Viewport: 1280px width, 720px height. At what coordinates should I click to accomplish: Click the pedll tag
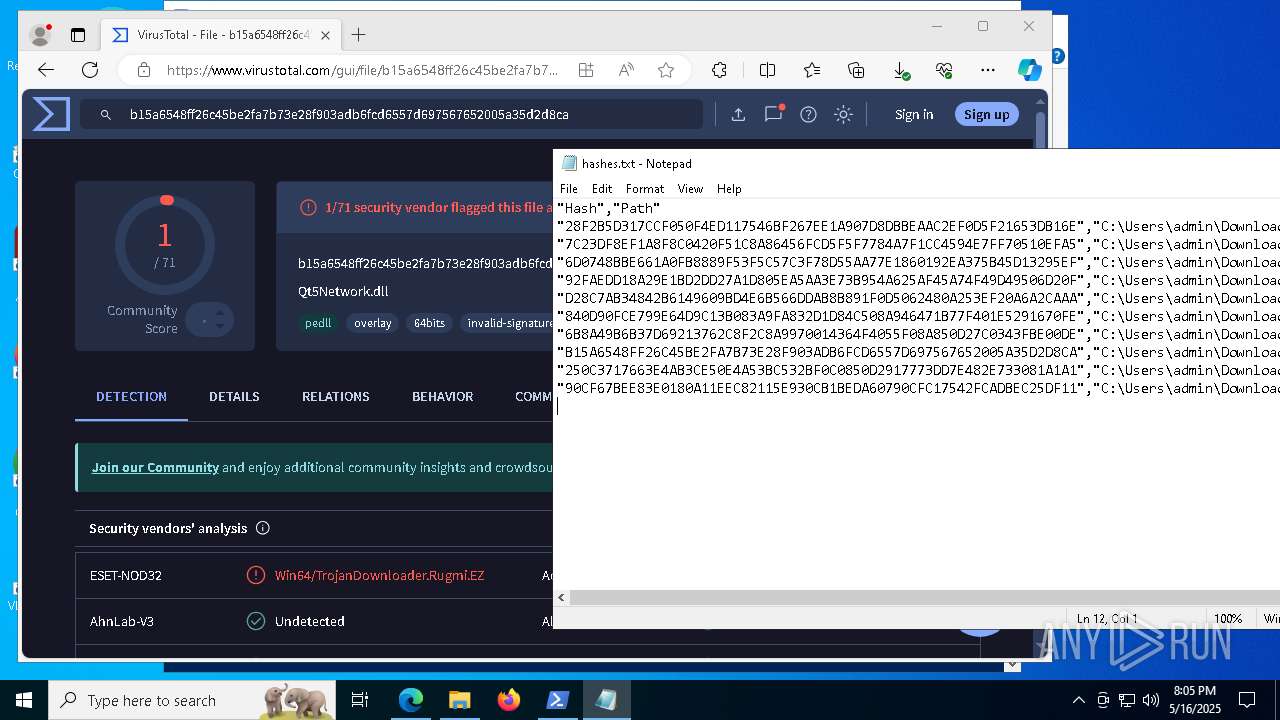point(318,323)
